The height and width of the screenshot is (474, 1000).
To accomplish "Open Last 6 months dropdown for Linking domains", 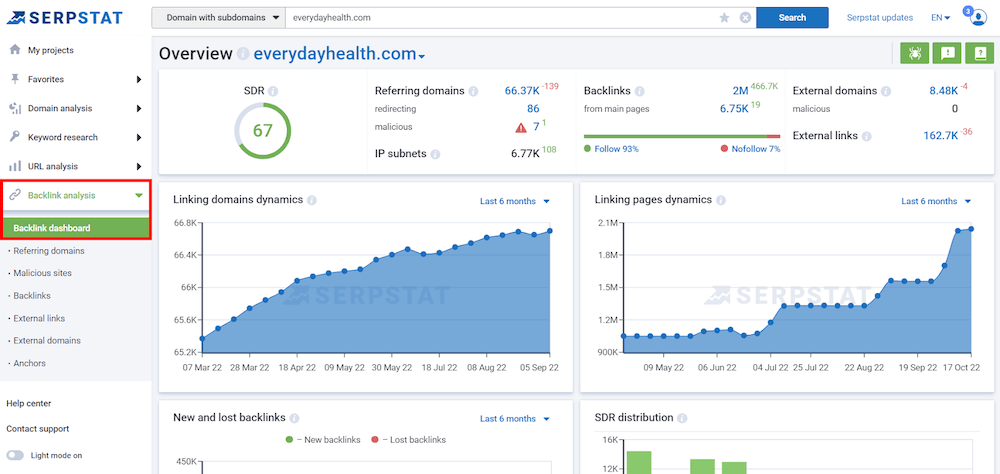I will (x=515, y=201).
